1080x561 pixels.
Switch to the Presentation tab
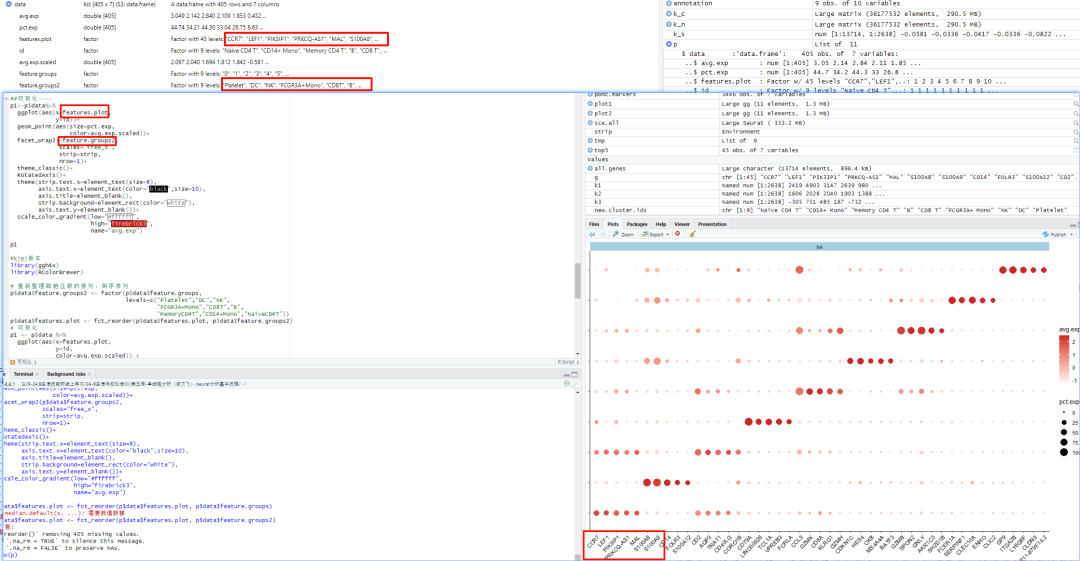712,224
